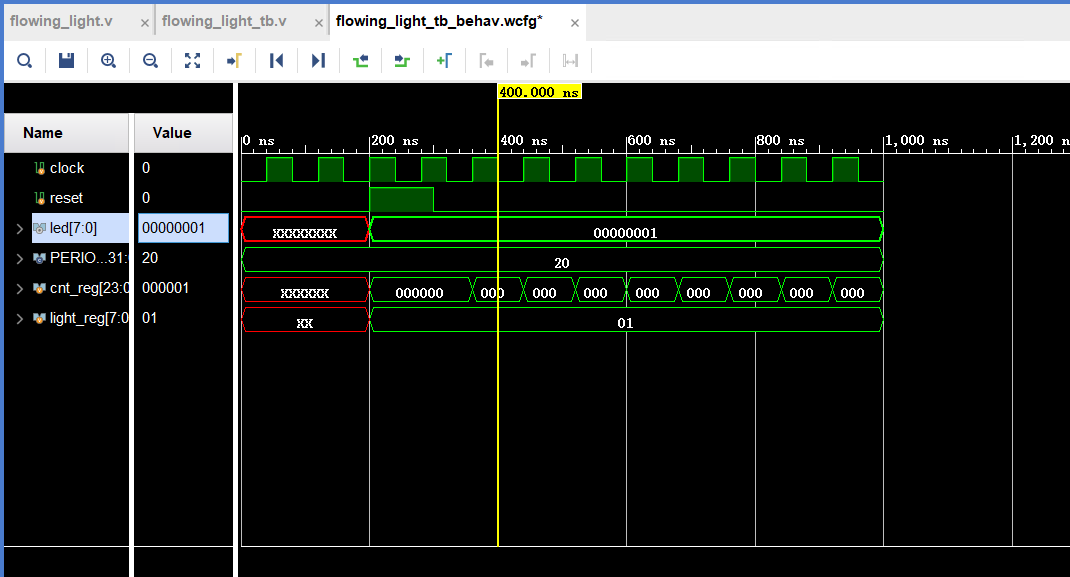Switch to the flowing_light.v tab
The image size is (1070, 577).
tap(61, 21)
